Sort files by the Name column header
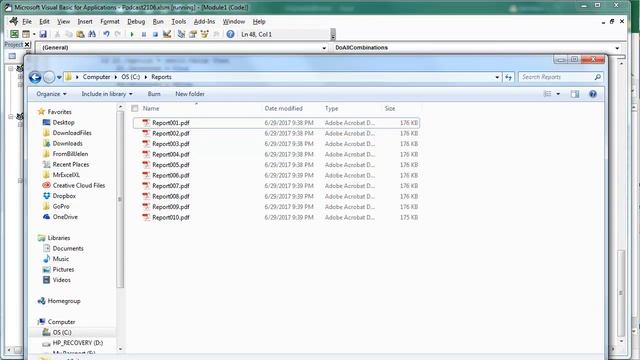 click(151, 108)
